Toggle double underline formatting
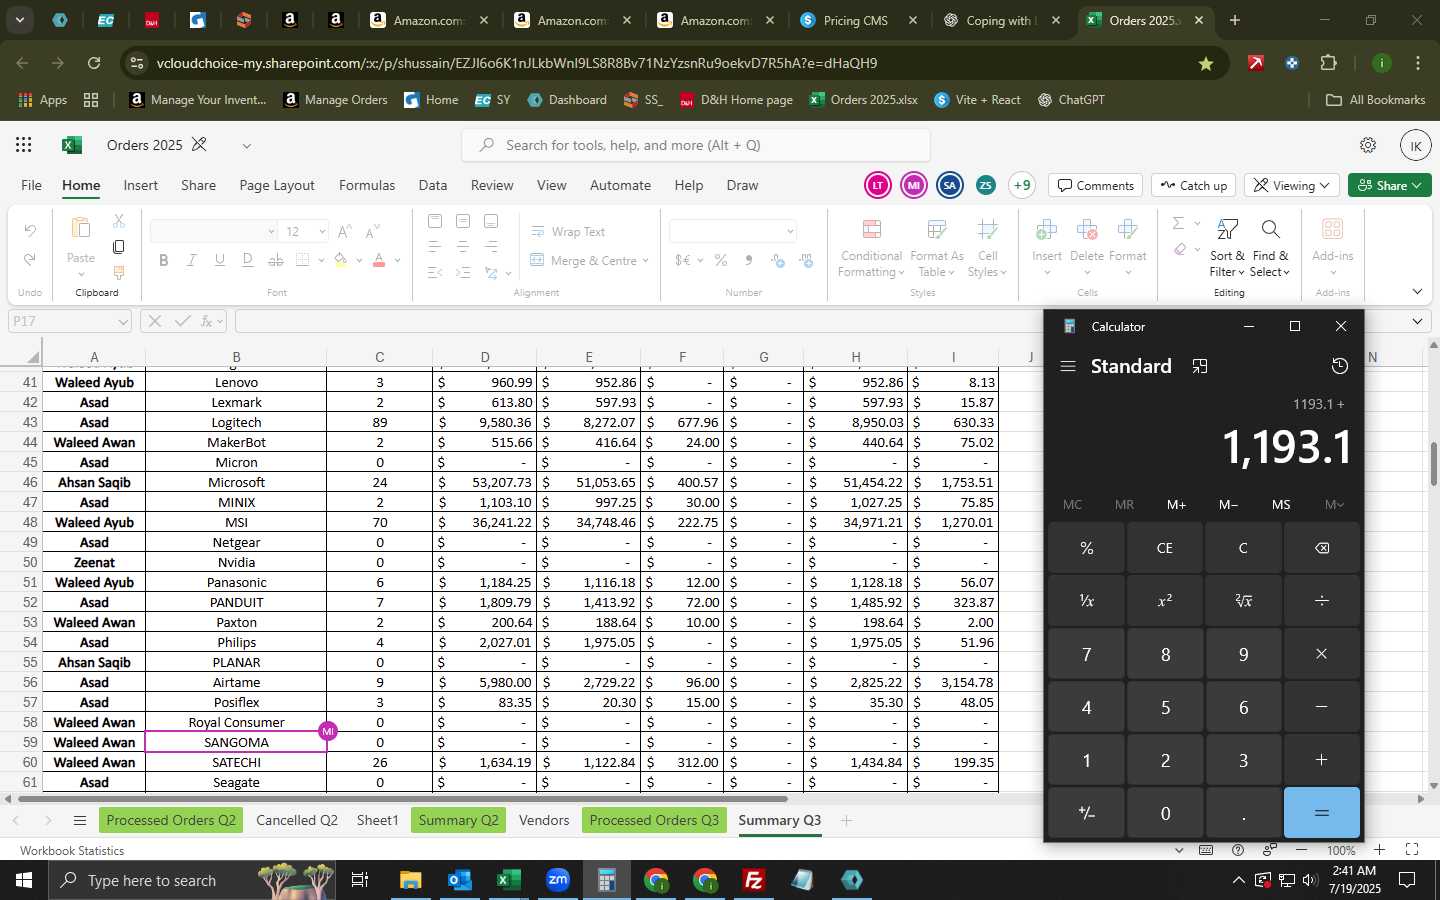The height and width of the screenshot is (900, 1440). pyautogui.click(x=248, y=261)
